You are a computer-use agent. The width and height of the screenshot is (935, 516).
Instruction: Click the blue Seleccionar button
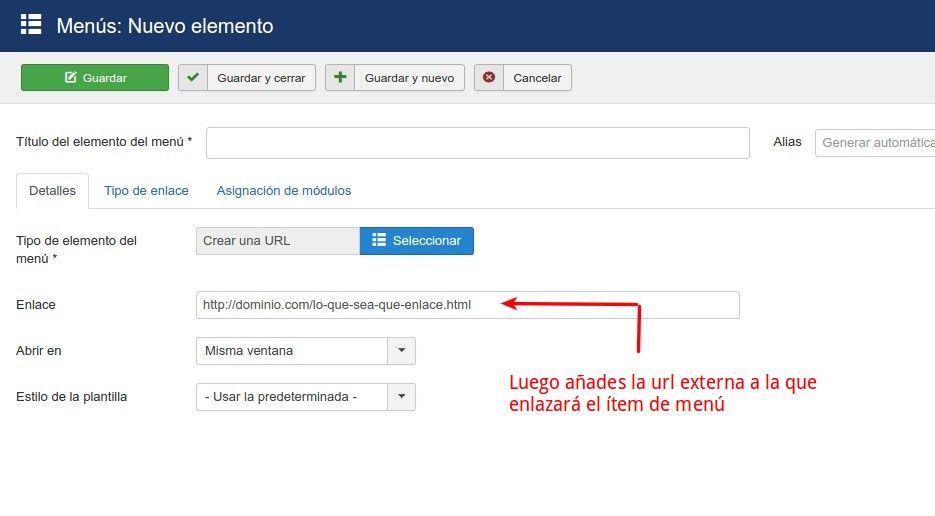click(417, 241)
